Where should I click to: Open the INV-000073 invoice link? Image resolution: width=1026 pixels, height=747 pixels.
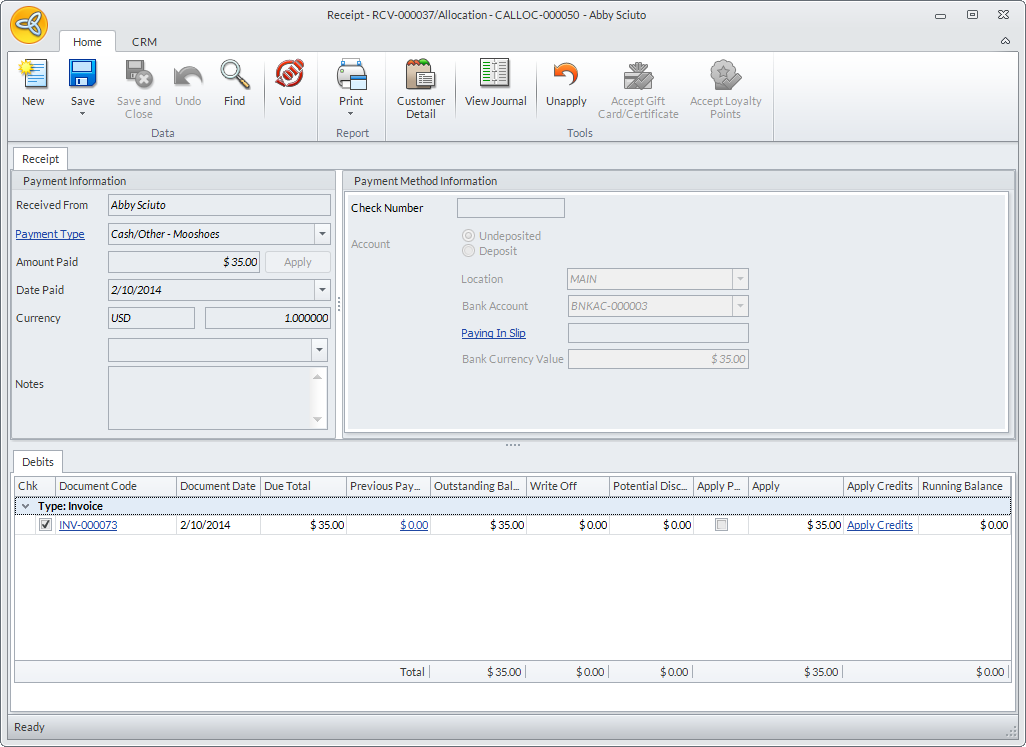pos(88,525)
